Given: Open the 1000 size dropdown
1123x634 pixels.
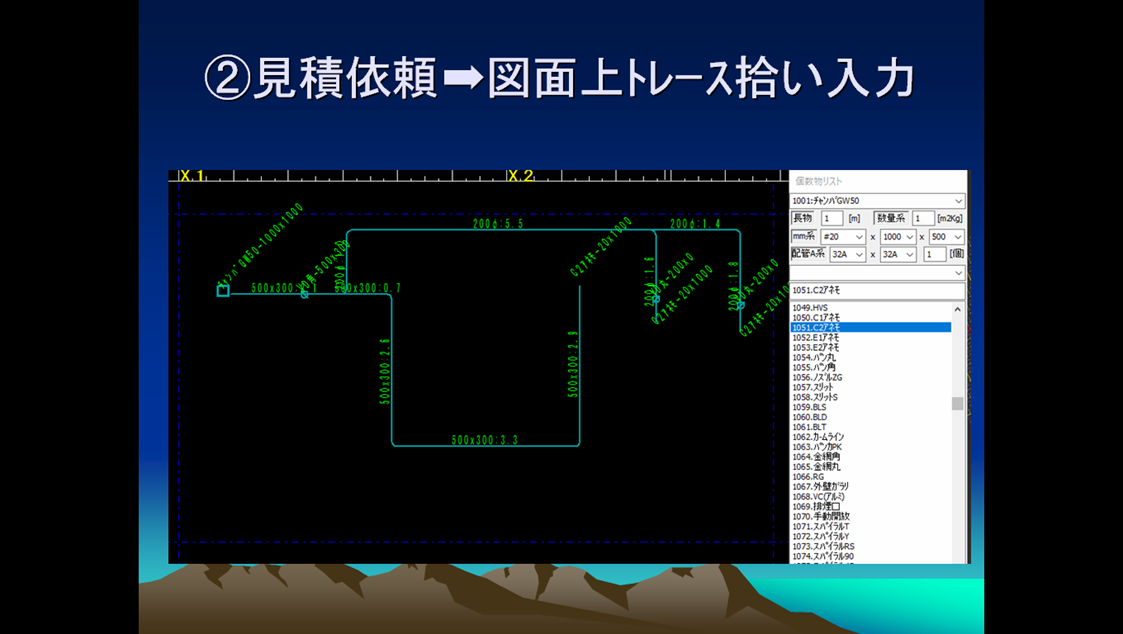Looking at the screenshot, I should point(897,236).
